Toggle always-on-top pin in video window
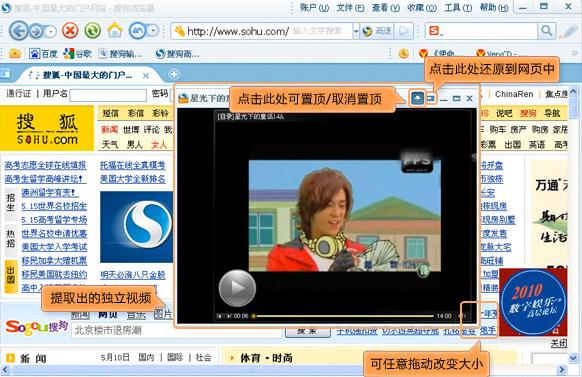This screenshot has height=377, width=582. (x=418, y=98)
